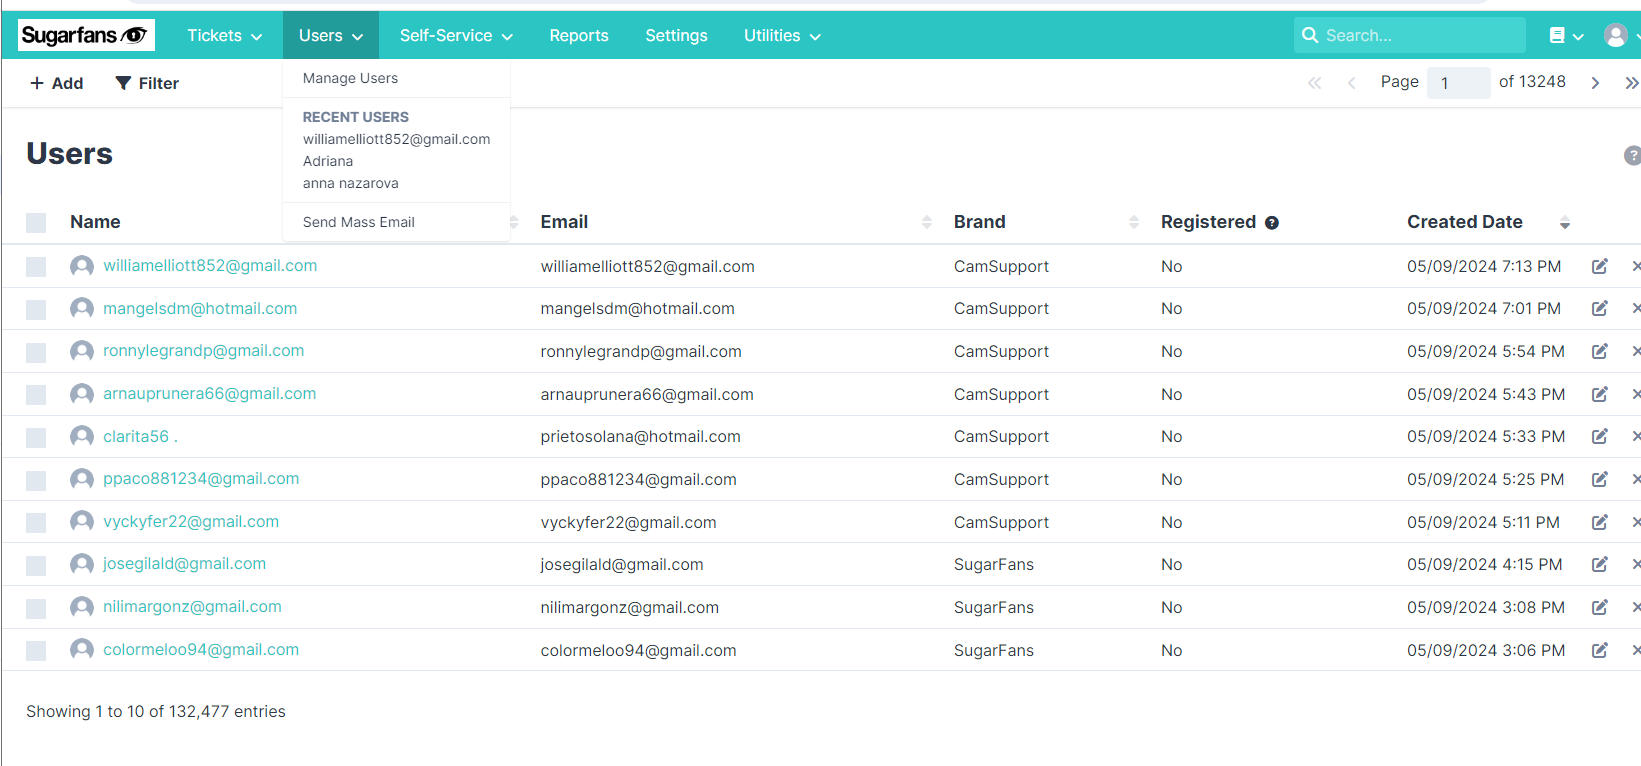
Task: Click the Registered column info icon
Action: (1272, 223)
